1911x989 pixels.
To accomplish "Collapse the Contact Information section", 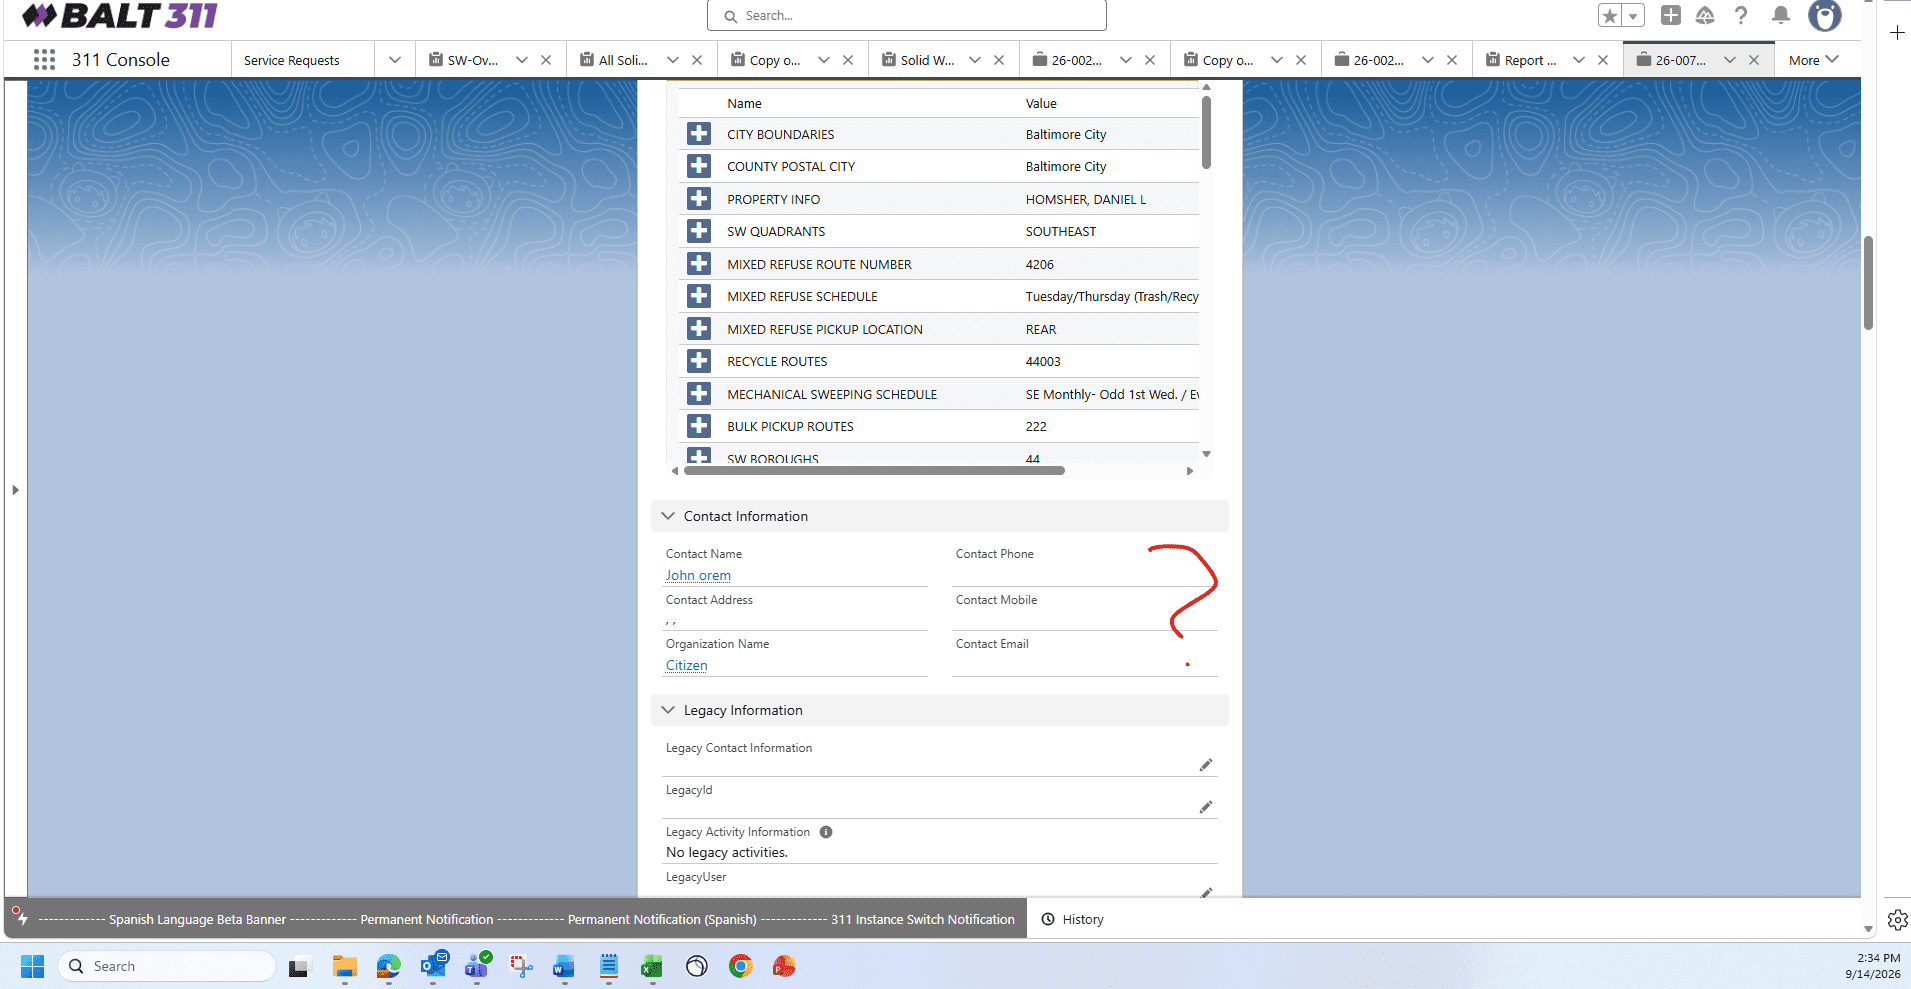I will pyautogui.click(x=668, y=516).
